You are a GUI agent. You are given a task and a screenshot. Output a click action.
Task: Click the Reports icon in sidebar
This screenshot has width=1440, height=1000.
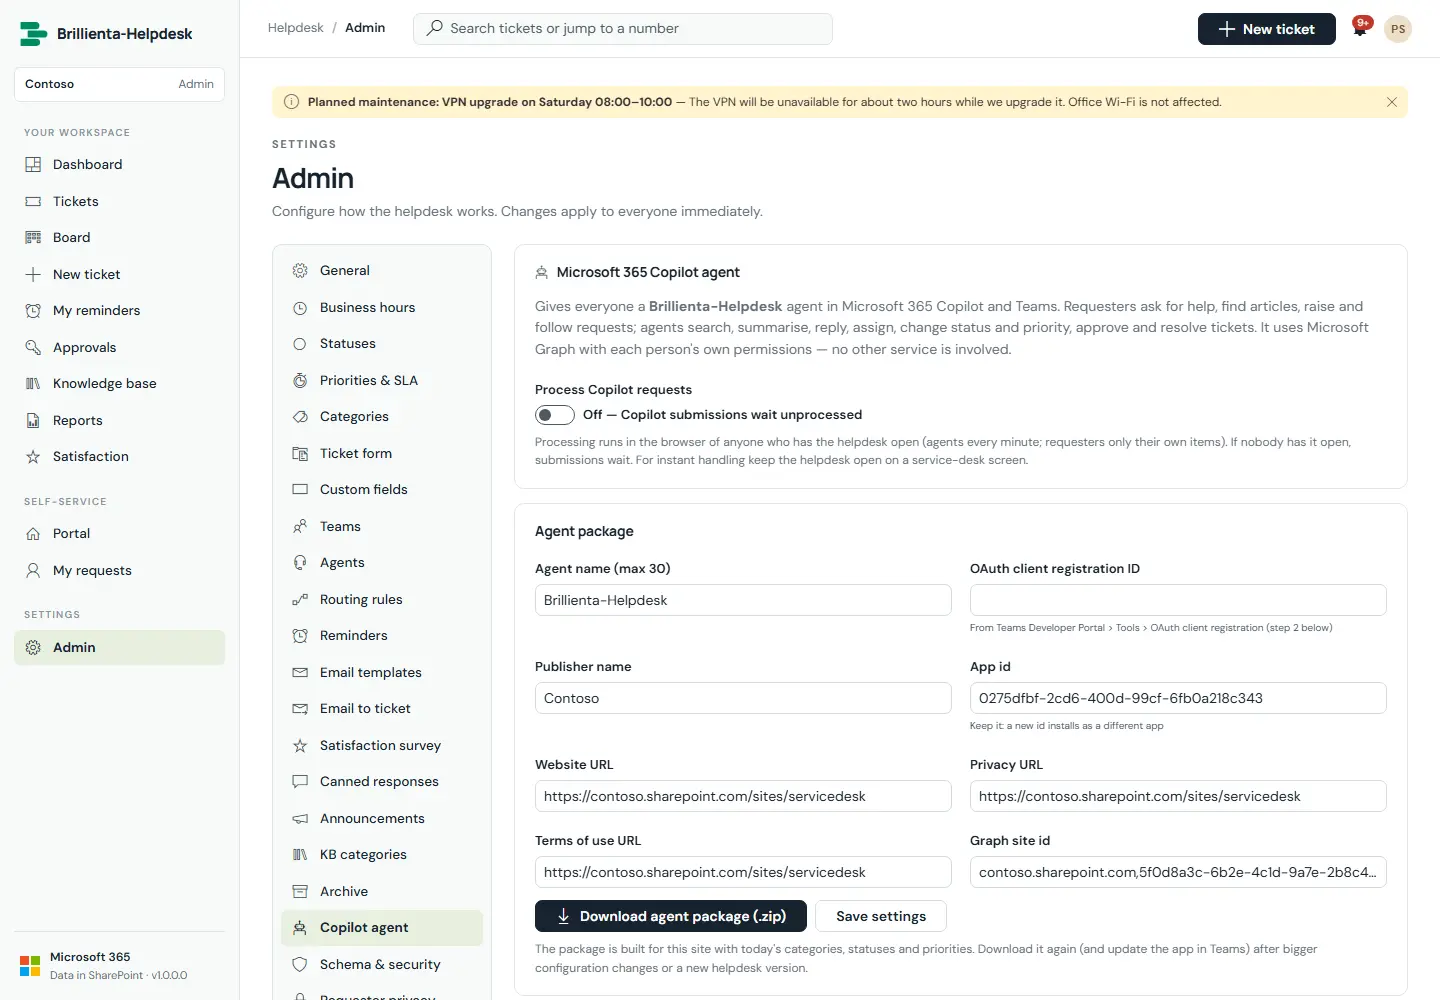tap(33, 421)
